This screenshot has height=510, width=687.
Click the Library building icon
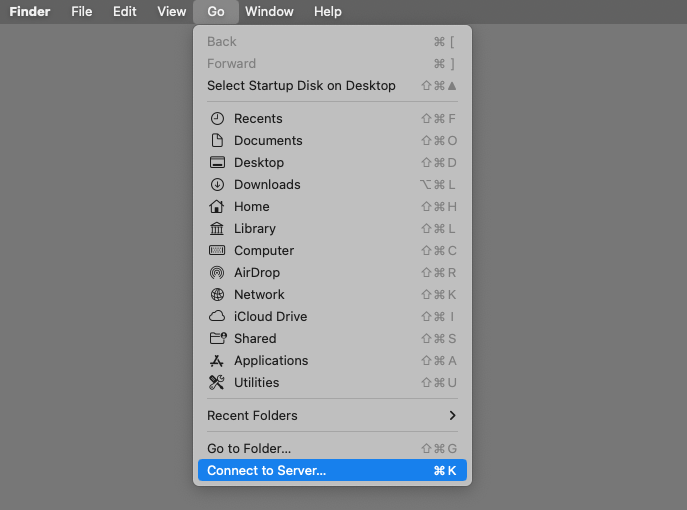pyautogui.click(x=216, y=228)
